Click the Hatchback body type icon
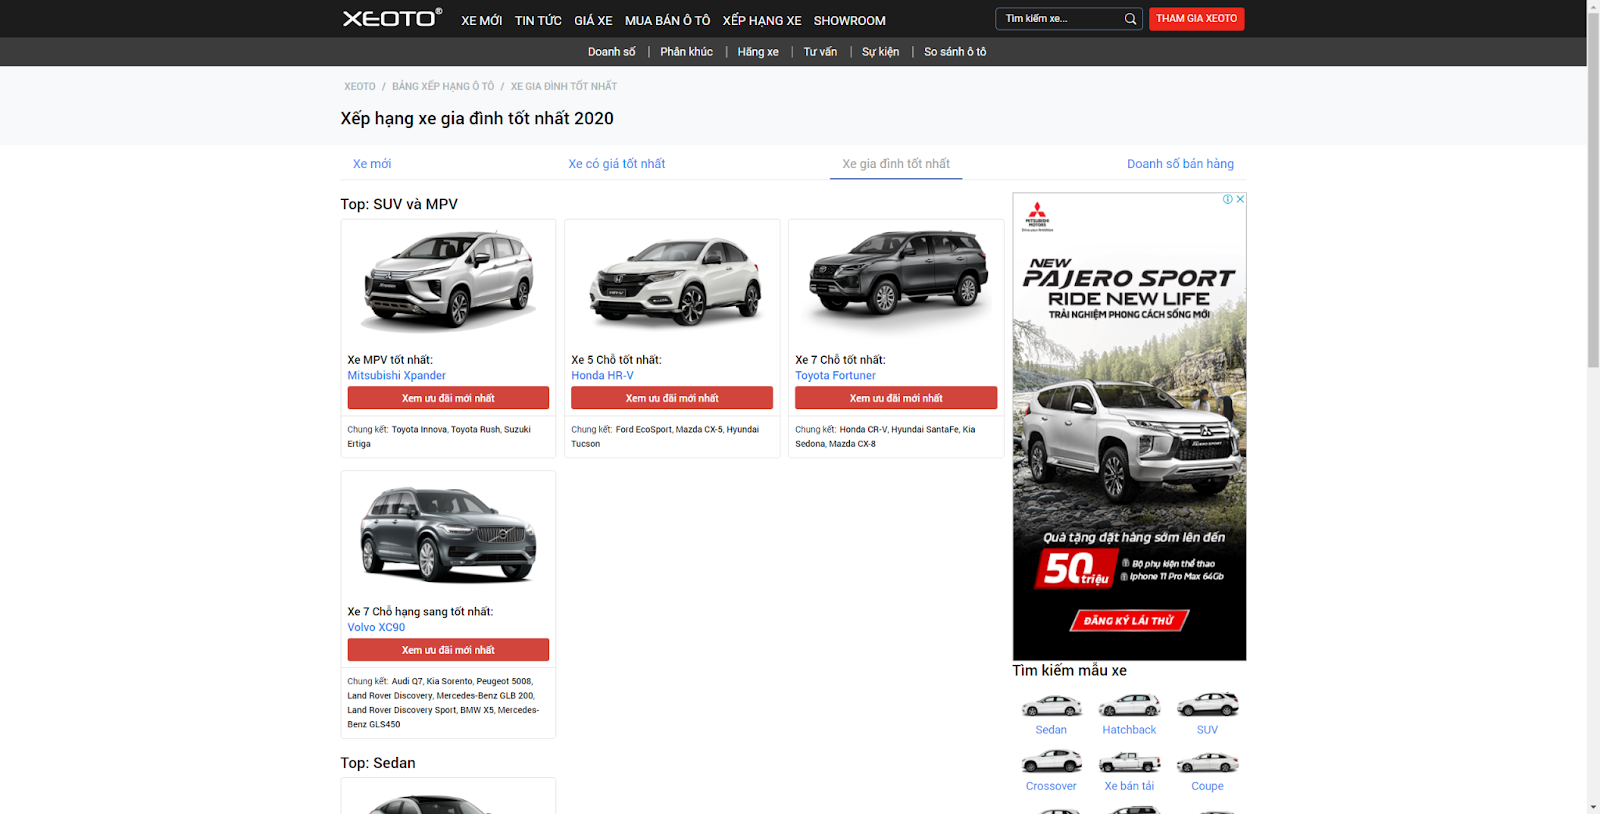The height and width of the screenshot is (814, 1600). [x=1129, y=706]
